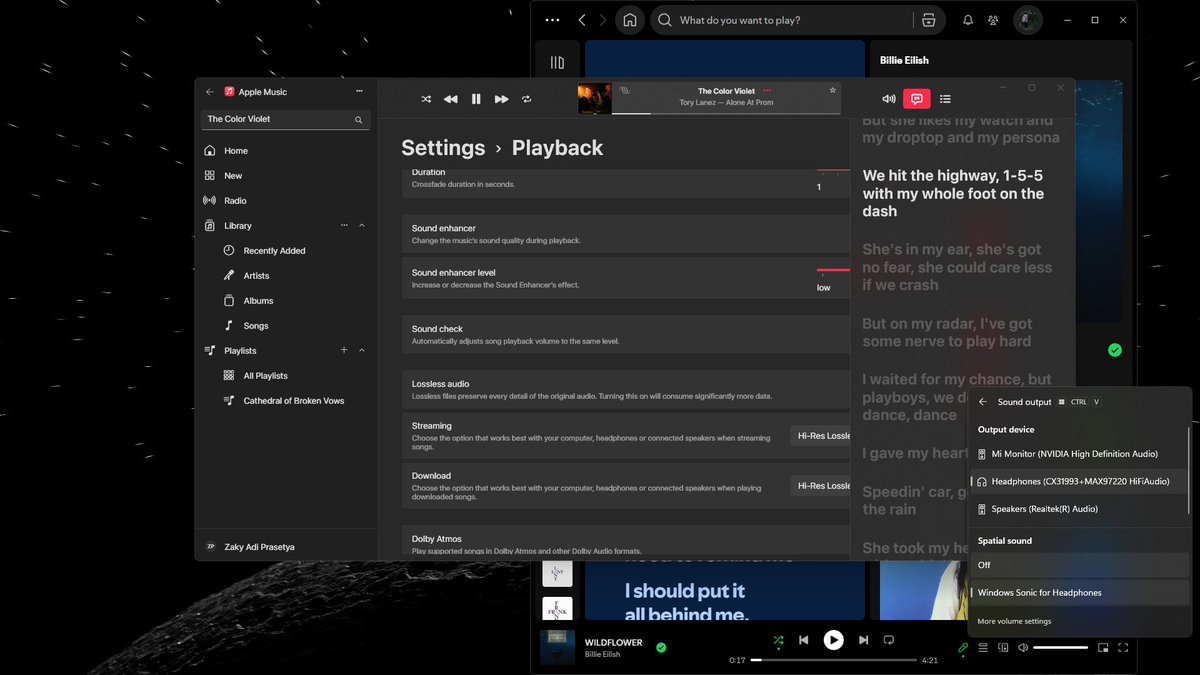This screenshot has height=675, width=1200.
Task: Open Radio in Apple Music sidebar
Action: tap(285, 201)
